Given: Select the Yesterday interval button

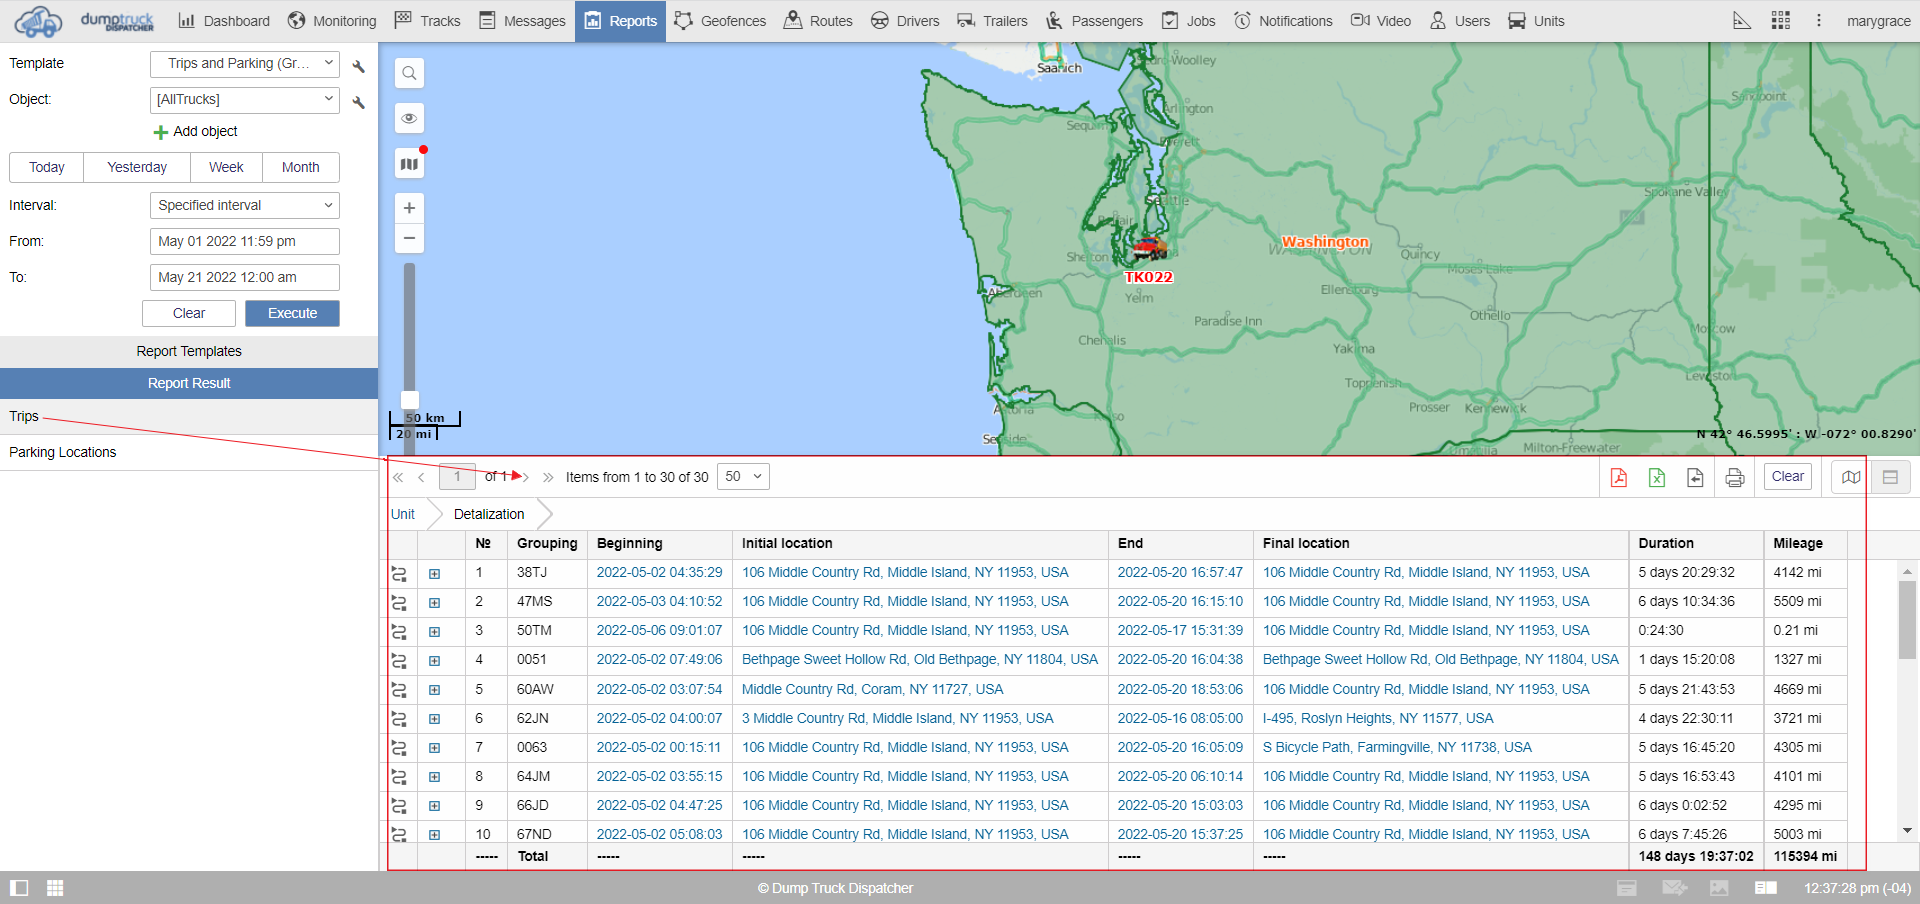Looking at the screenshot, I should (137, 167).
